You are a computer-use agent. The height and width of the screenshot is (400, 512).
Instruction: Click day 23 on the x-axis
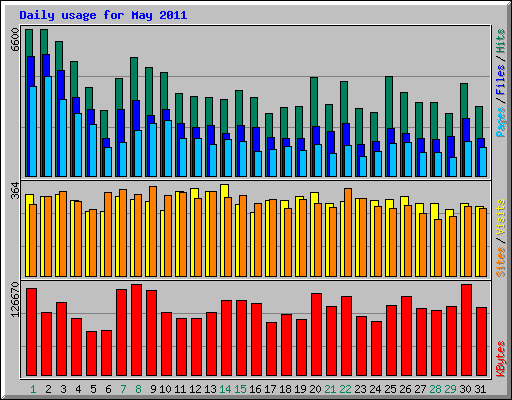pos(360,389)
